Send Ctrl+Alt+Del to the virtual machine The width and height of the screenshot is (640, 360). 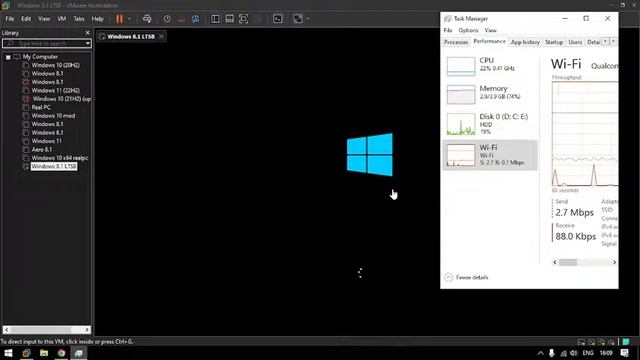pyautogui.click(x=147, y=19)
